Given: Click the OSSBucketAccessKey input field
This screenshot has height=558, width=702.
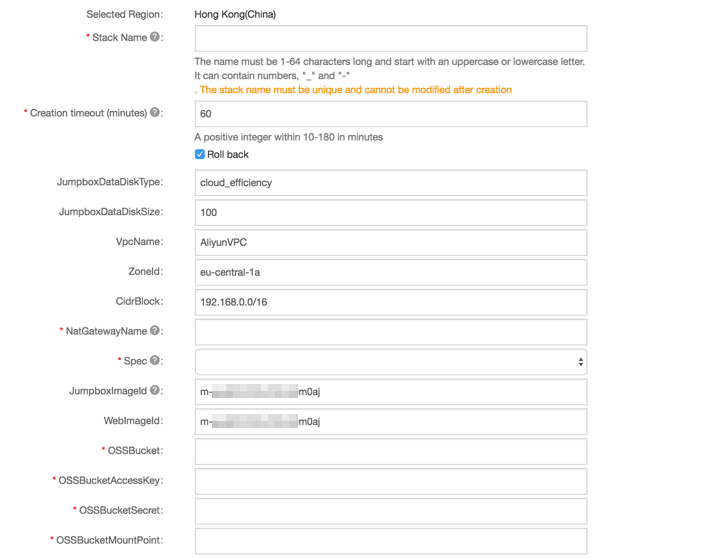Looking at the screenshot, I should [391, 481].
